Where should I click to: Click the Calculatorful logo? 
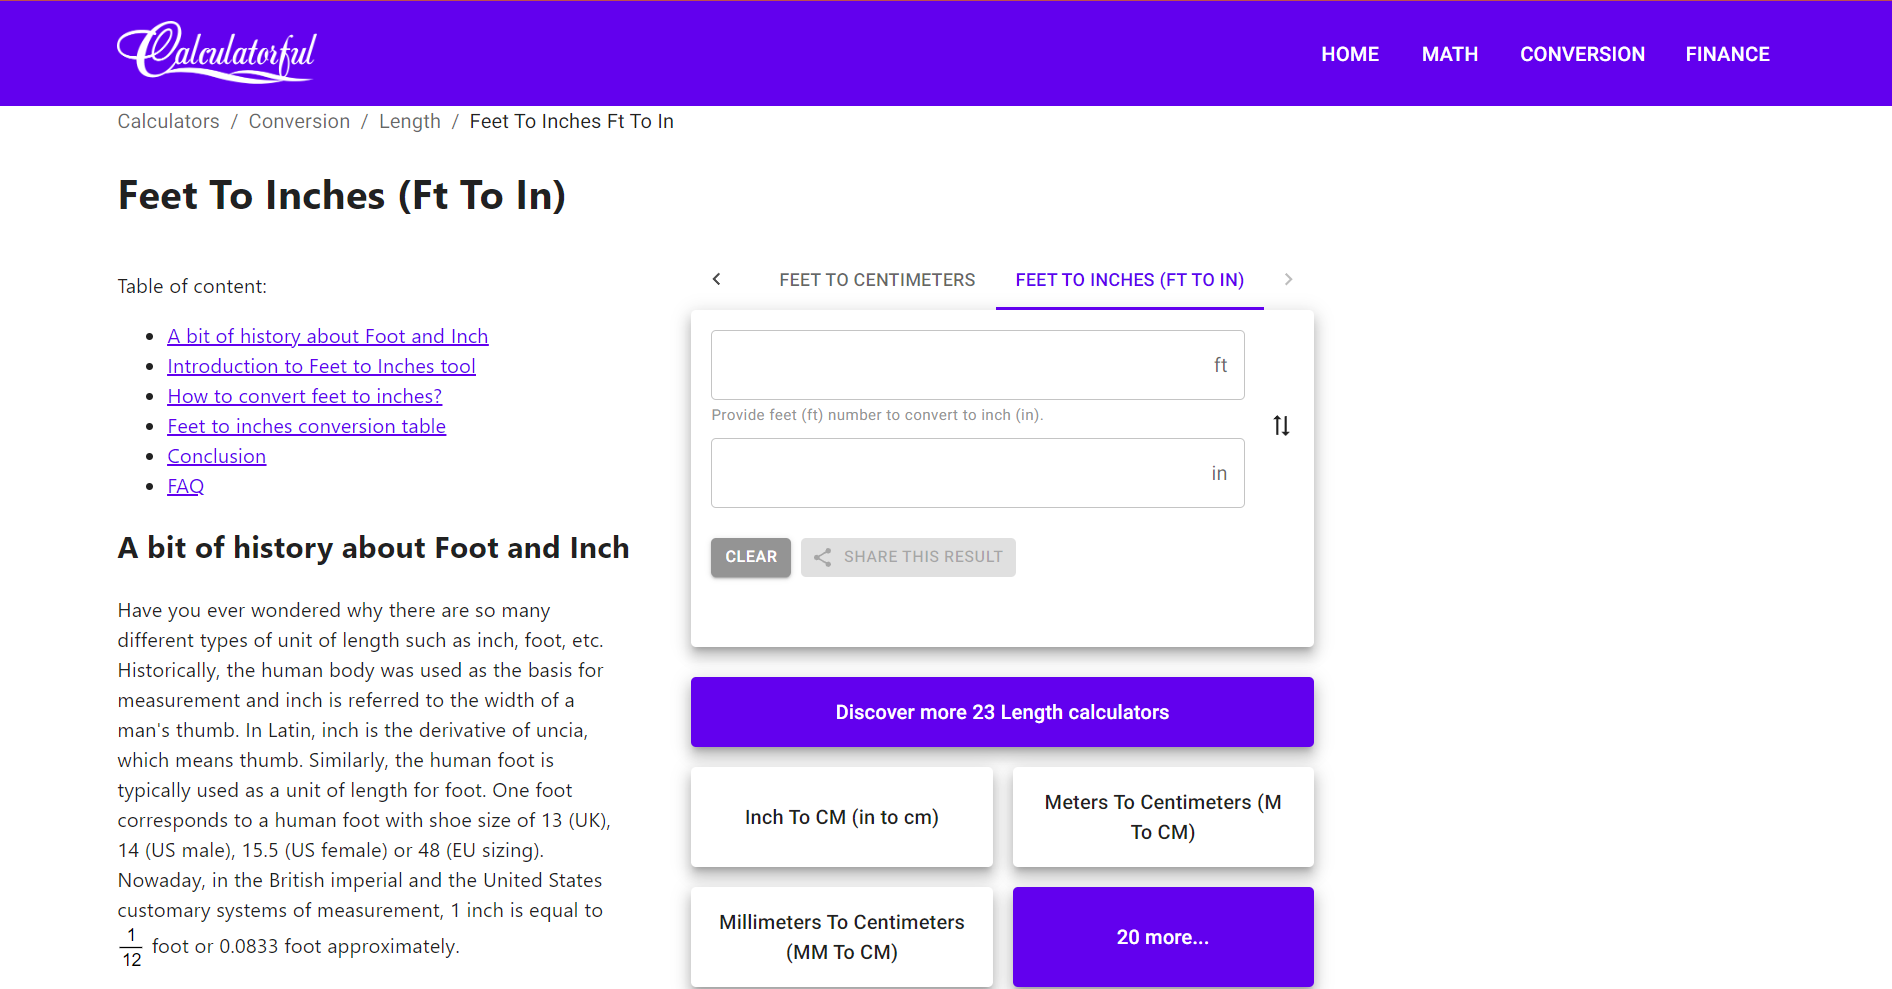(216, 52)
